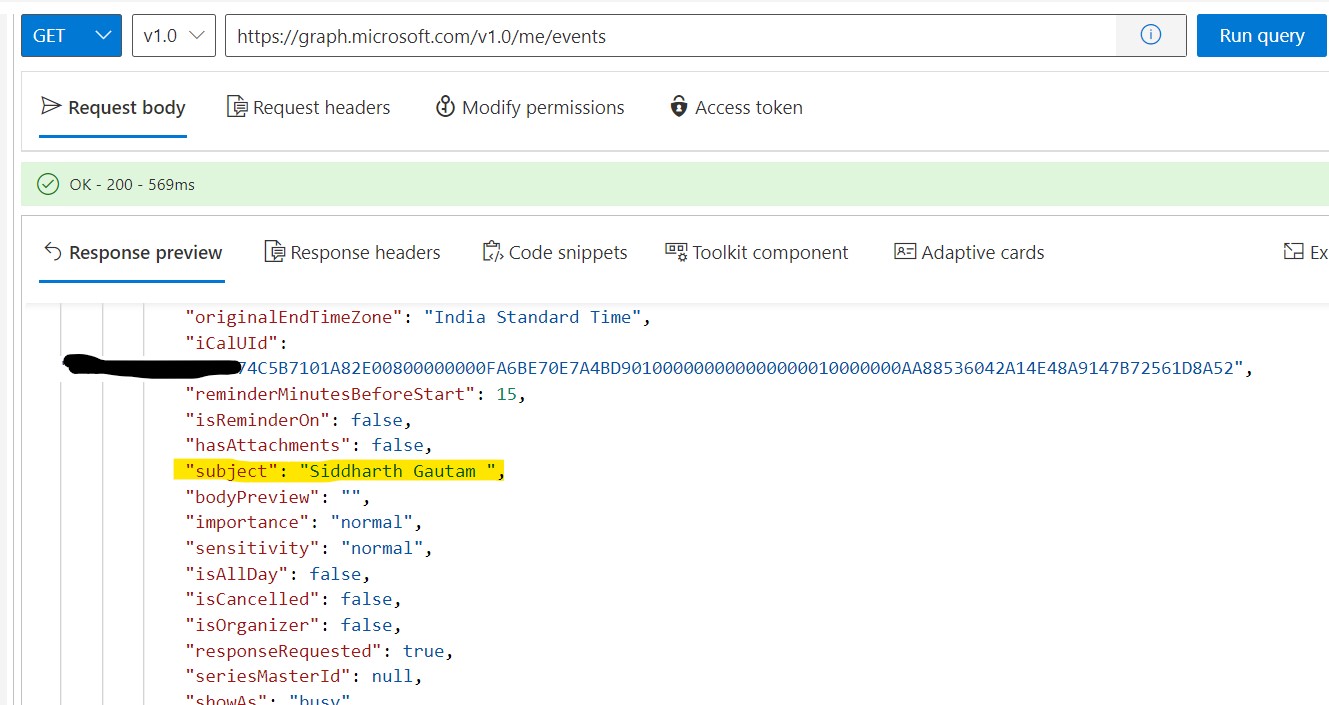
Task: Click the Adaptive cards icon
Action: point(905,251)
